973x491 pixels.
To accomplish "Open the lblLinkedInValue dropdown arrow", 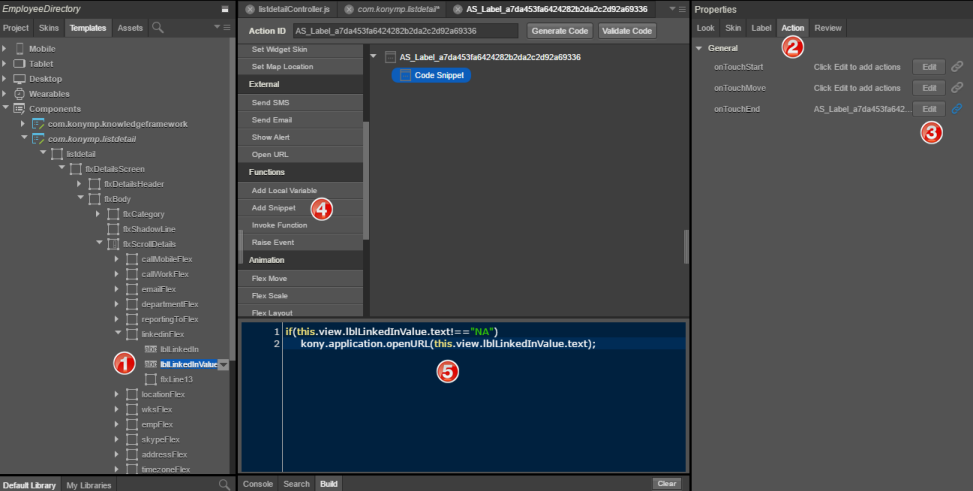I will [x=223, y=365].
